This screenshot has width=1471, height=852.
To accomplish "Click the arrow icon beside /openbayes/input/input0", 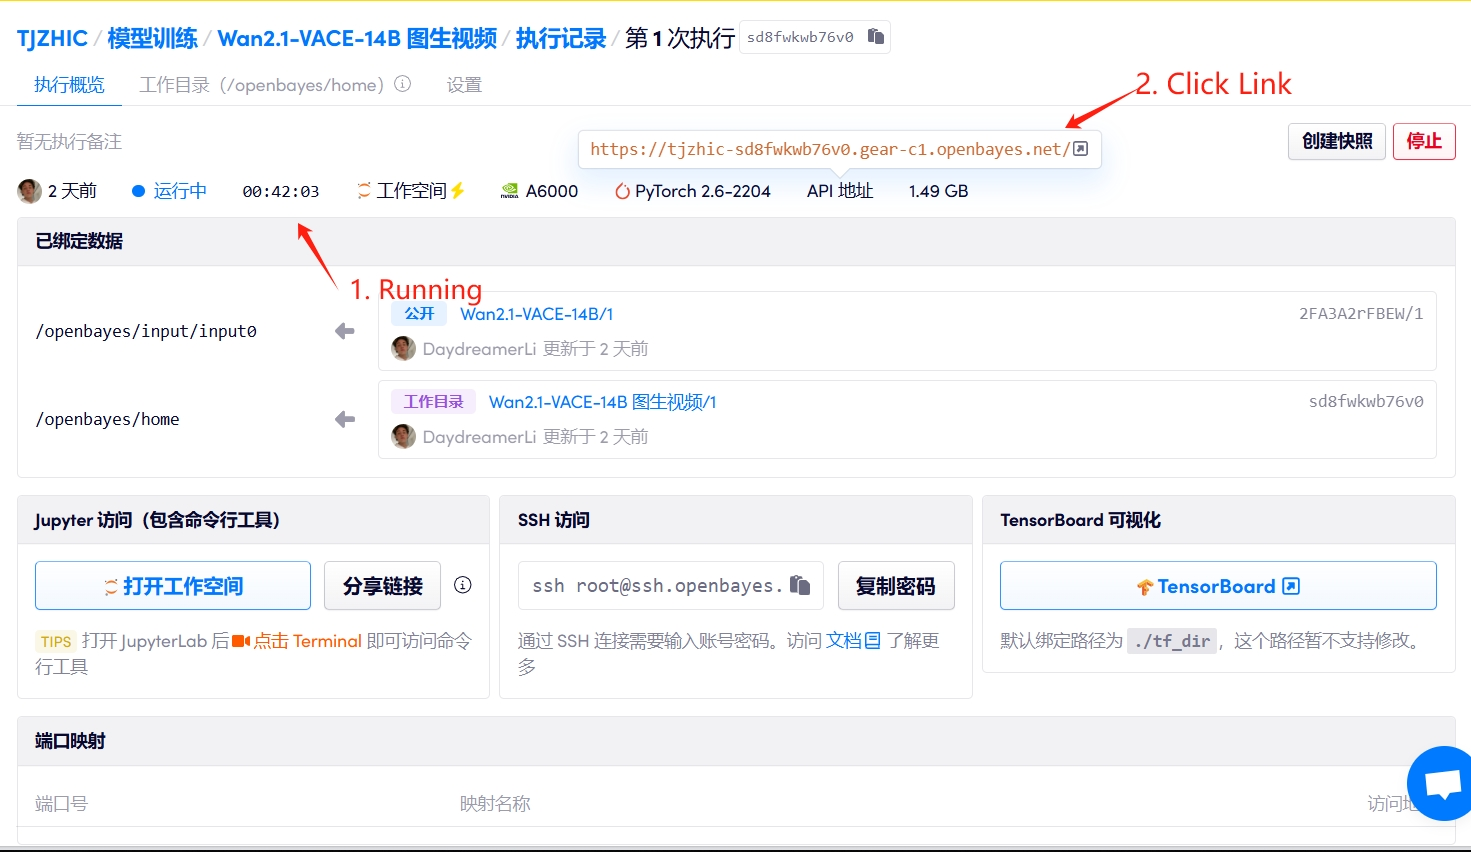I will pos(345,331).
